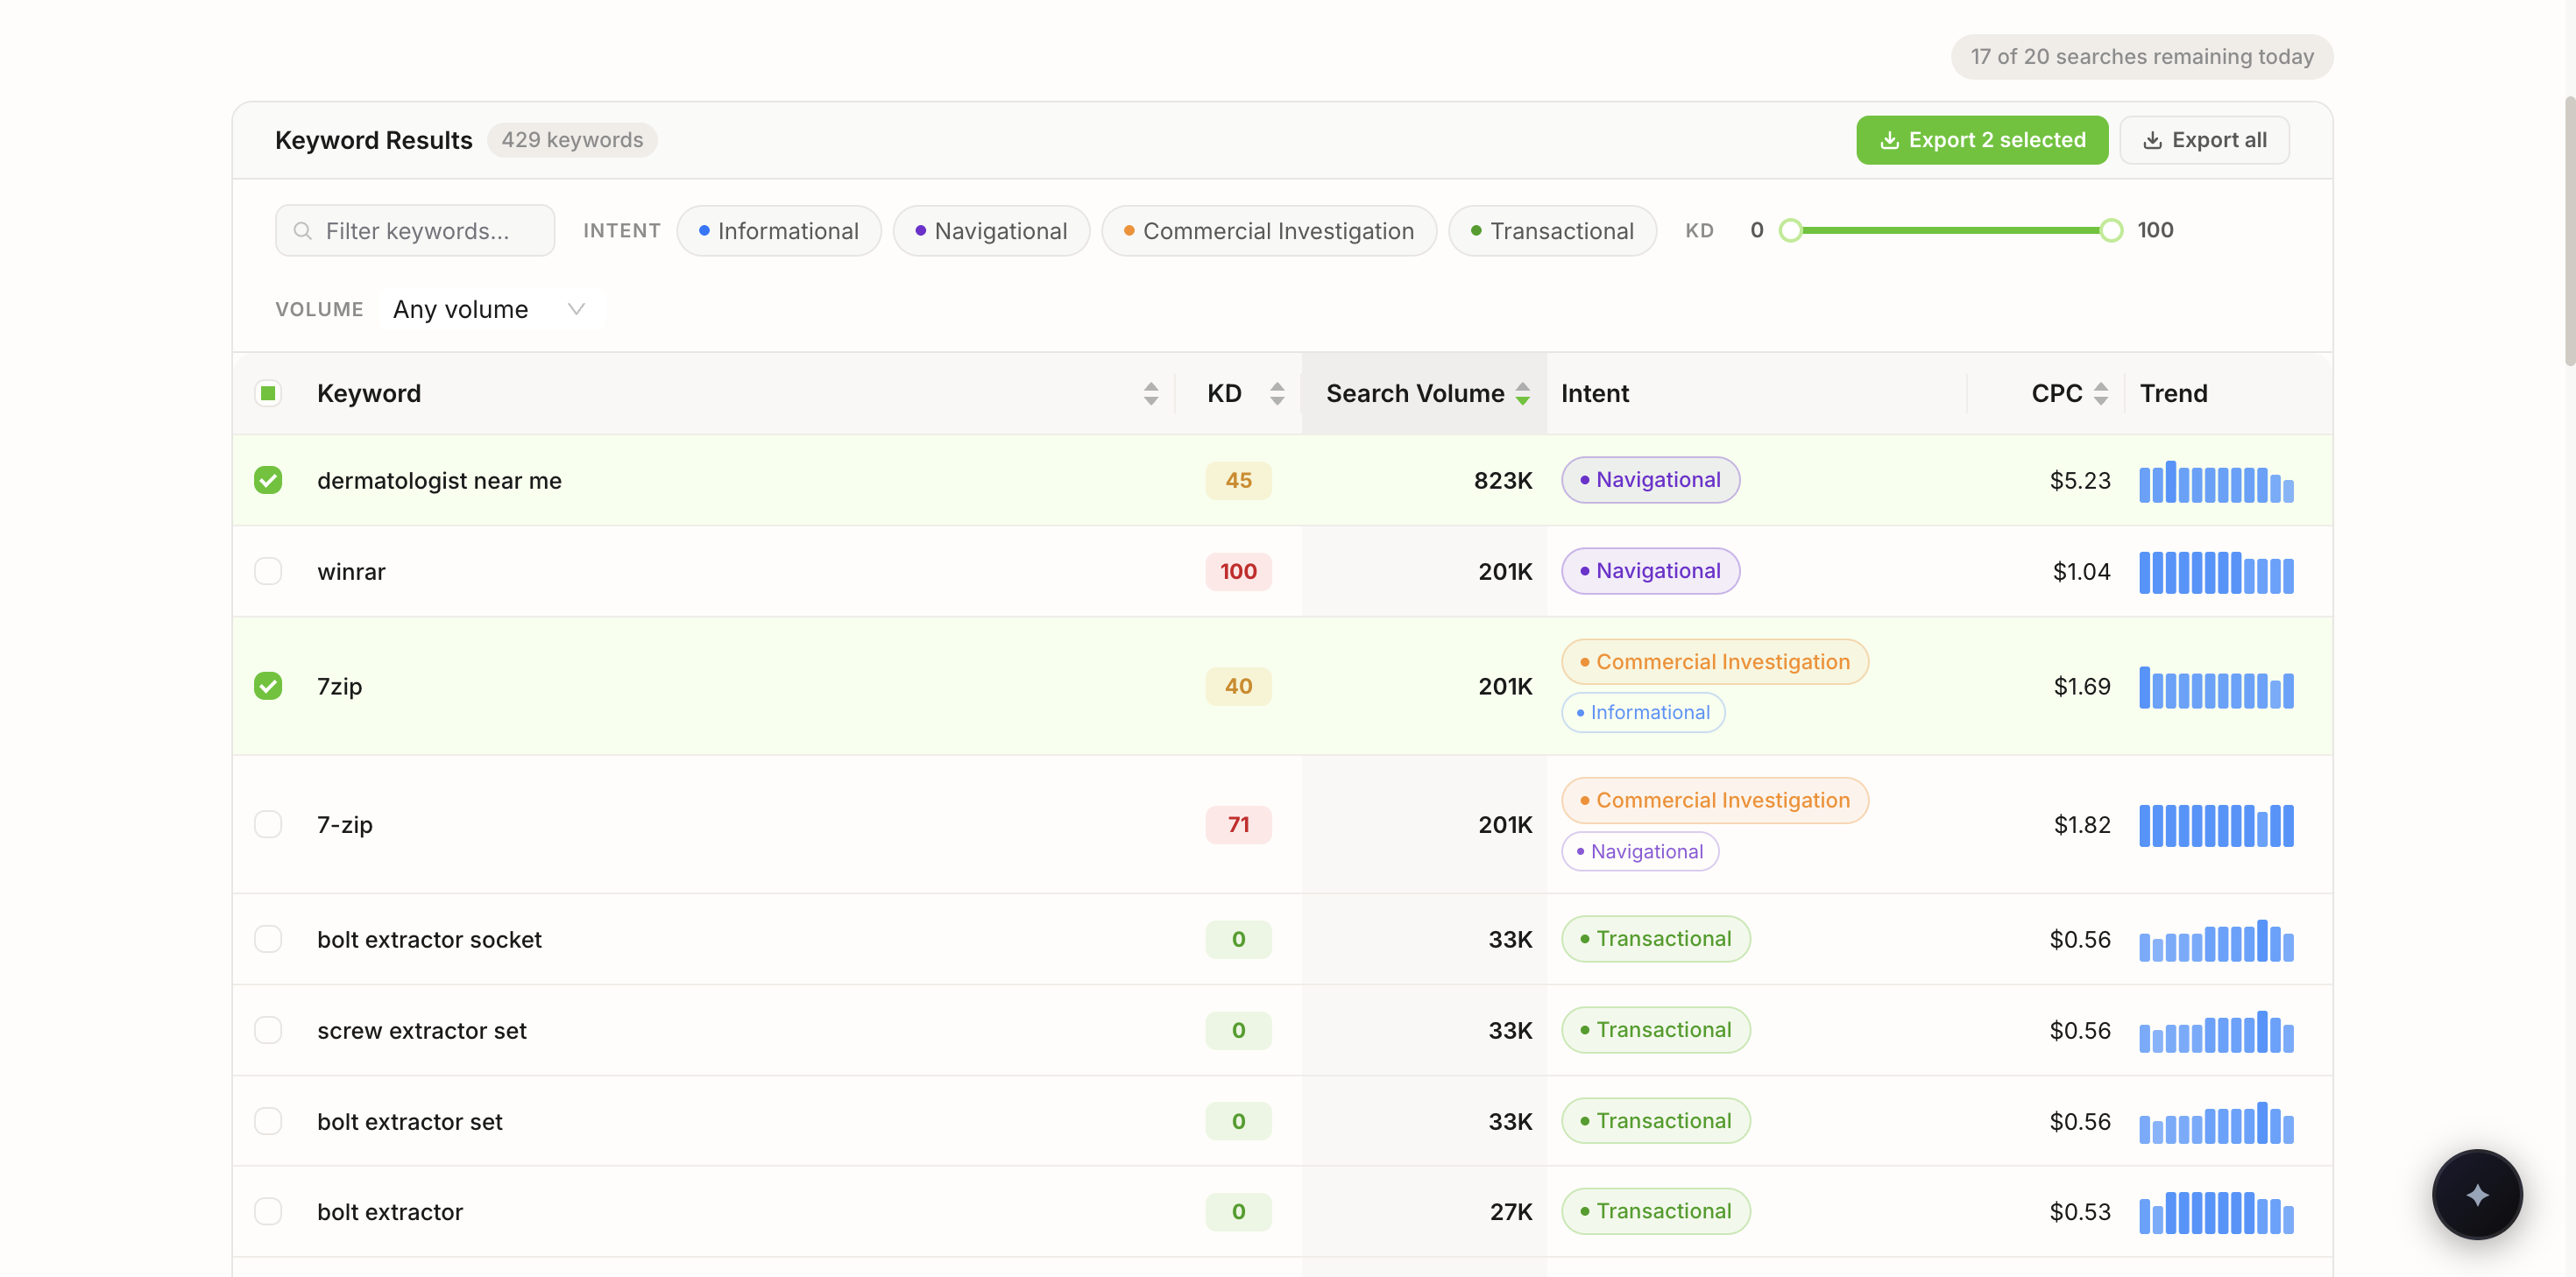Click the trend sparkline for 7zip

[2216, 686]
